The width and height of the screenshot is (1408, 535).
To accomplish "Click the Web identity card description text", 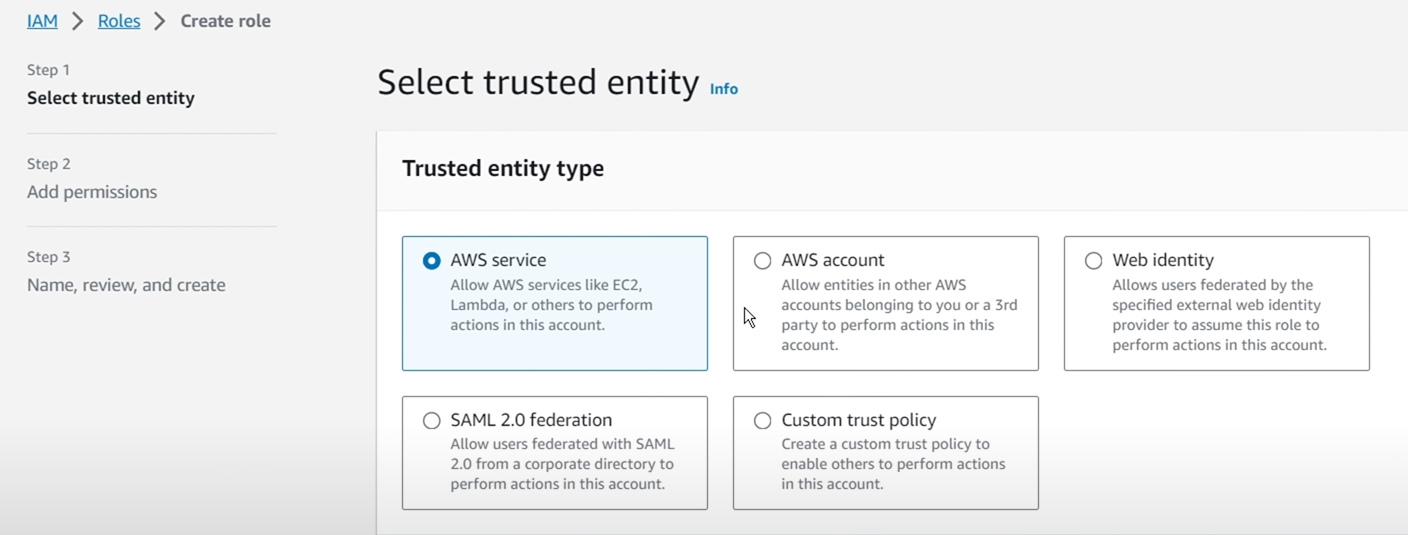I will coord(1219,315).
